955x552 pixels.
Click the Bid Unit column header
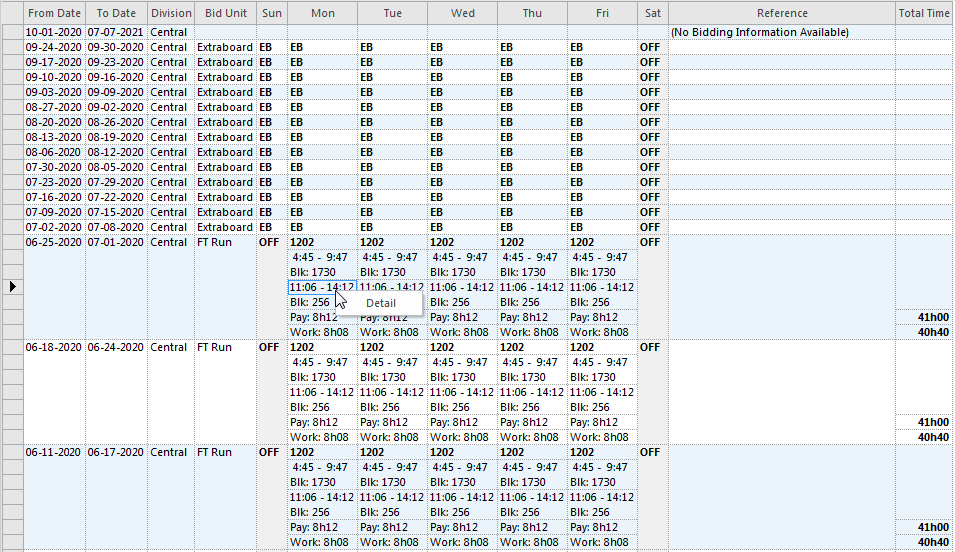[x=225, y=13]
